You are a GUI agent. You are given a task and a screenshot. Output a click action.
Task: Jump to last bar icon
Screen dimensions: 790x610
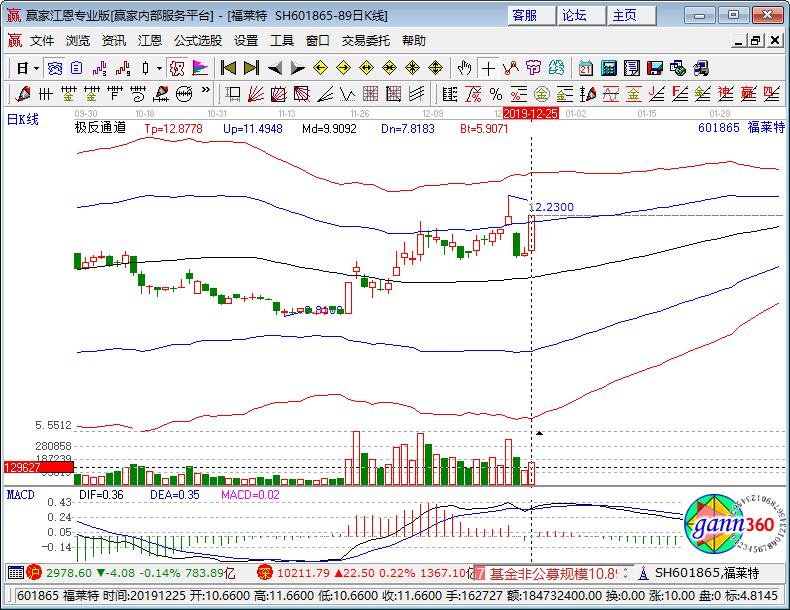(251, 68)
